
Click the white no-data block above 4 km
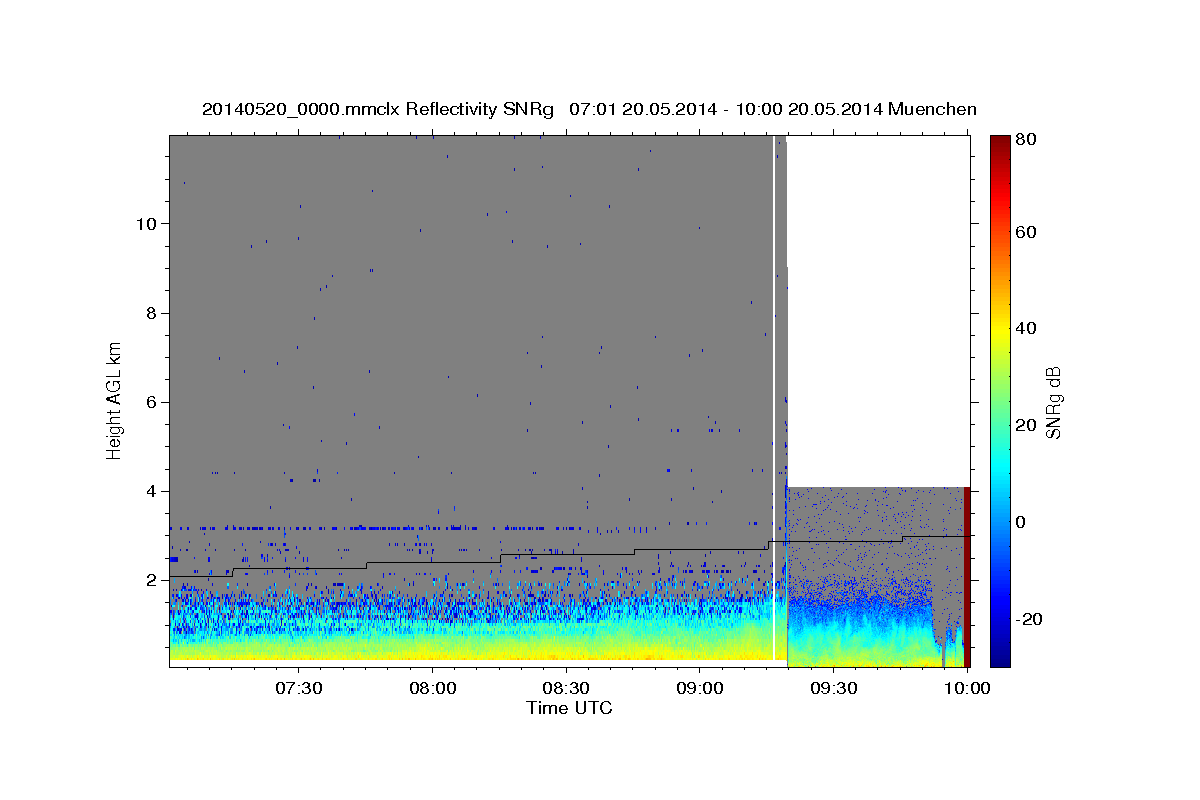click(x=879, y=311)
